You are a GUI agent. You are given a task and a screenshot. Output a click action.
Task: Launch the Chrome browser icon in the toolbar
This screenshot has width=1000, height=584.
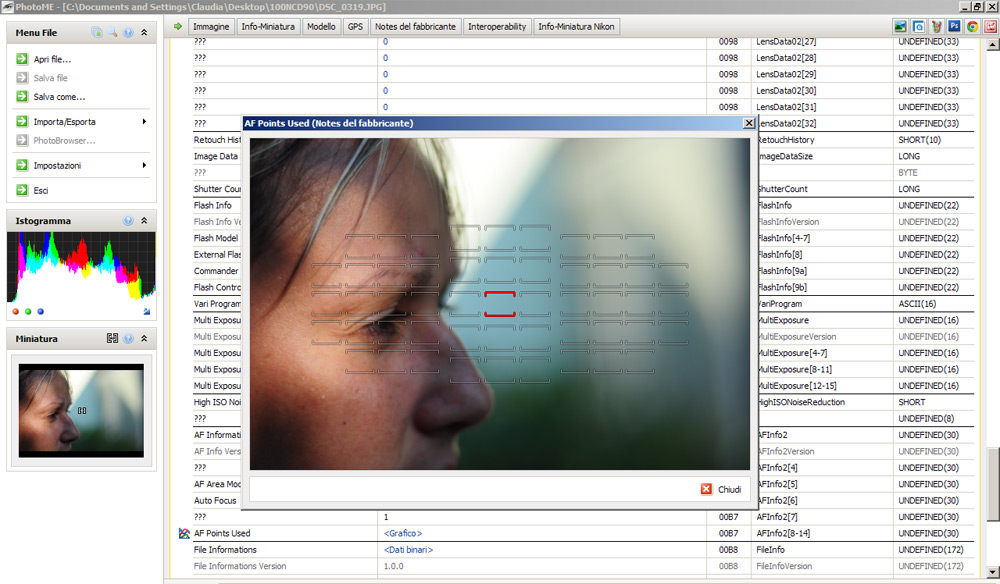tap(972, 27)
